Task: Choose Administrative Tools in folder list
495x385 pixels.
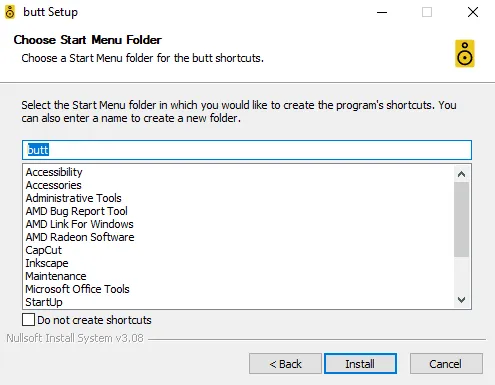Action: click(73, 198)
